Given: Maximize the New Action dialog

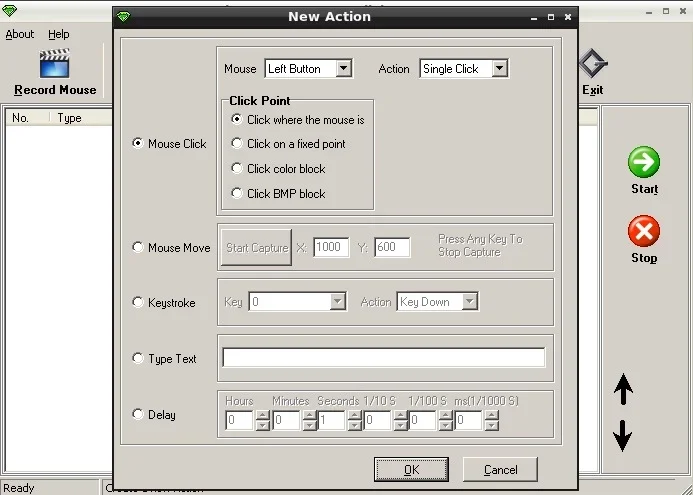Looking at the screenshot, I should [551, 17].
